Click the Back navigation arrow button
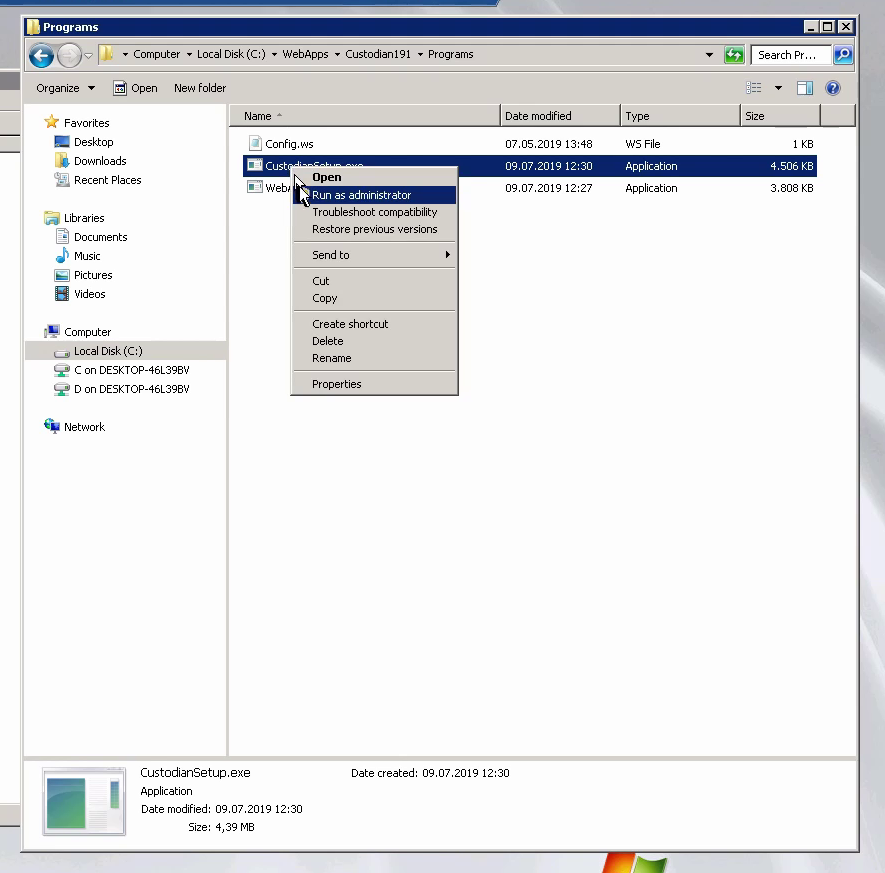This screenshot has height=873, width=885. 41,55
